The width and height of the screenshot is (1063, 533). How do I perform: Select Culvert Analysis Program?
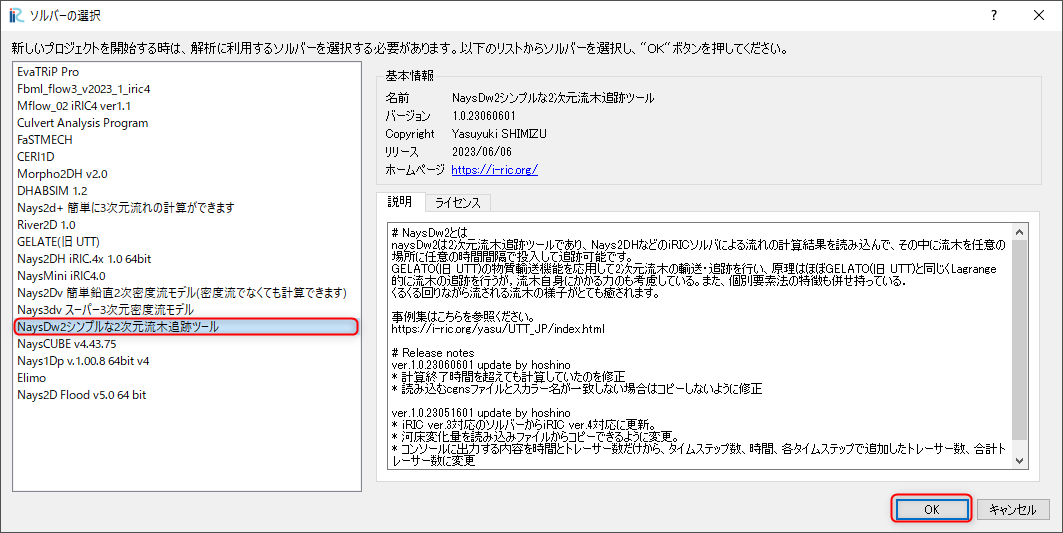pyautogui.click(x=186, y=123)
